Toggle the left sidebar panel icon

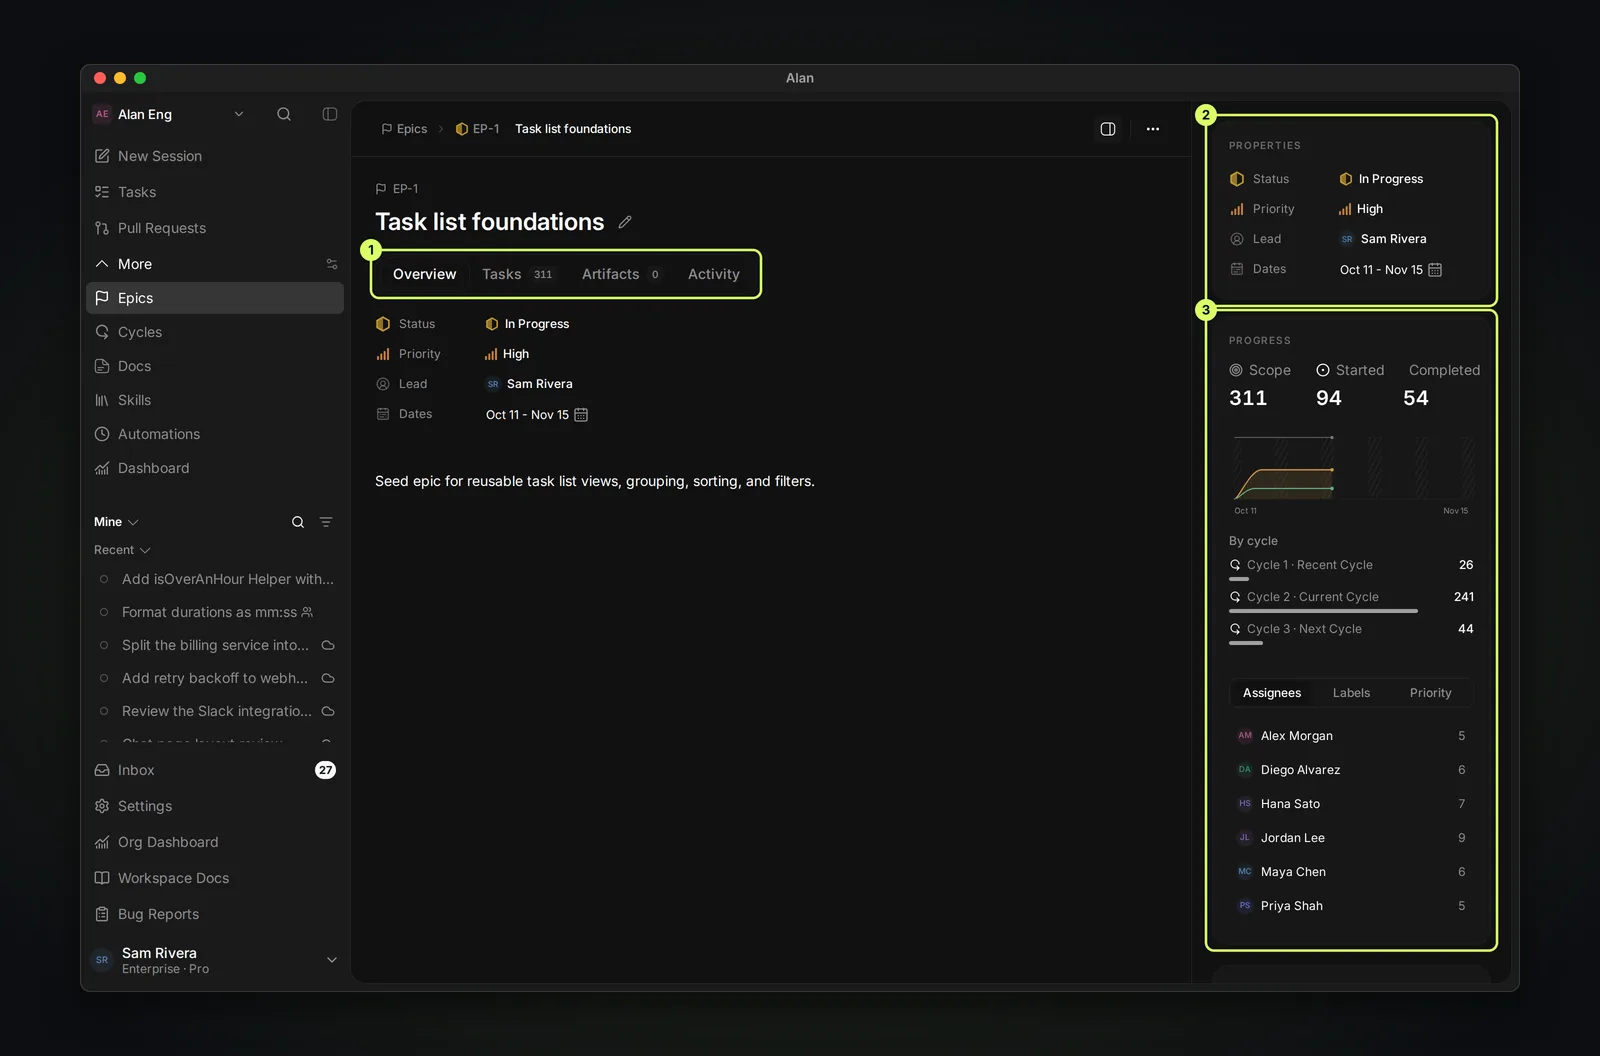pyautogui.click(x=330, y=114)
